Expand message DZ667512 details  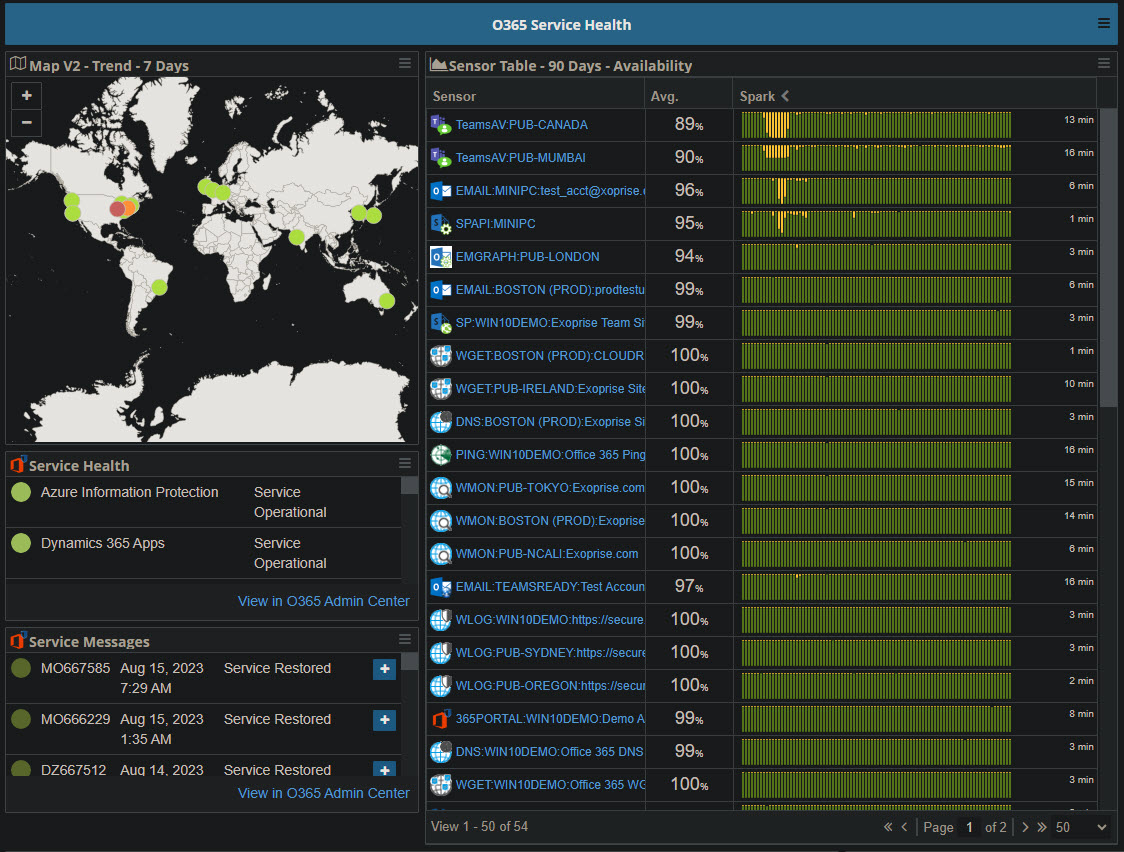[384, 769]
